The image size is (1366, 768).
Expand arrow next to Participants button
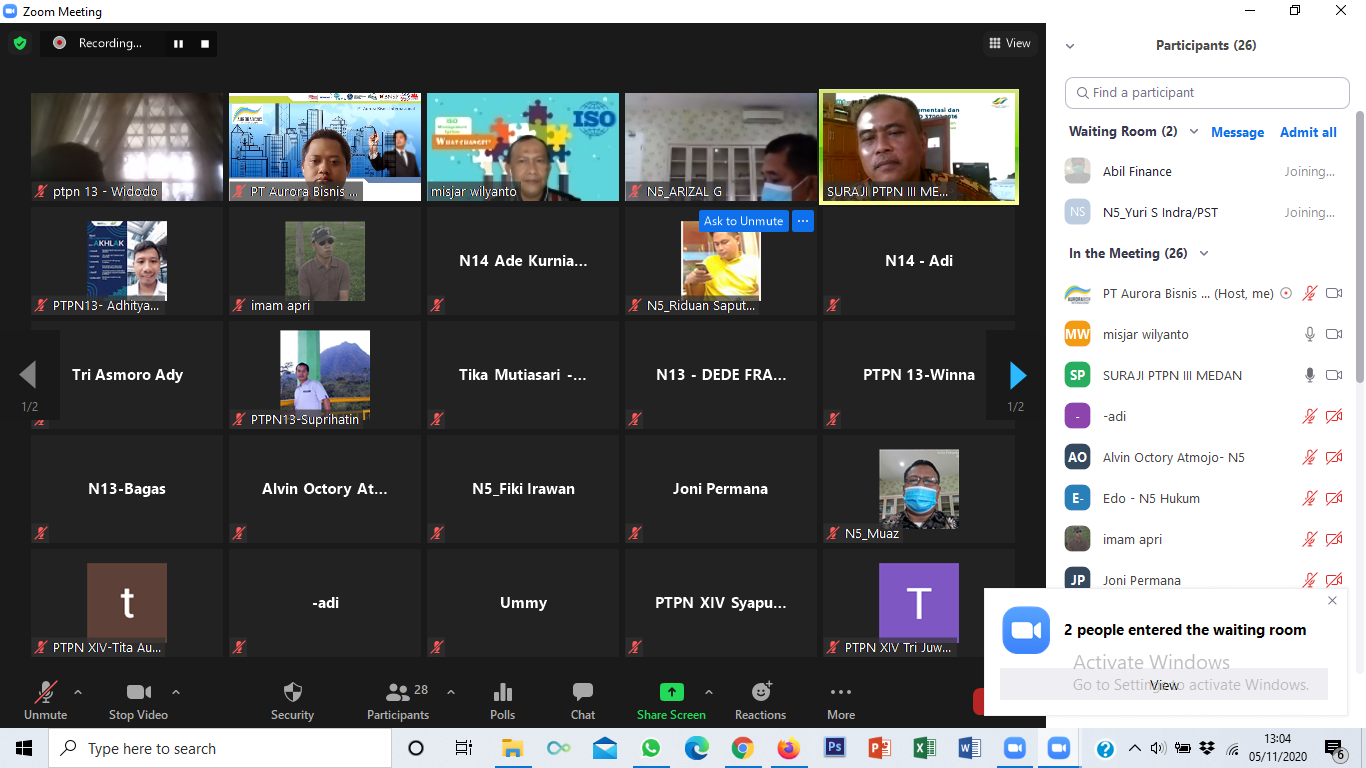(450, 692)
